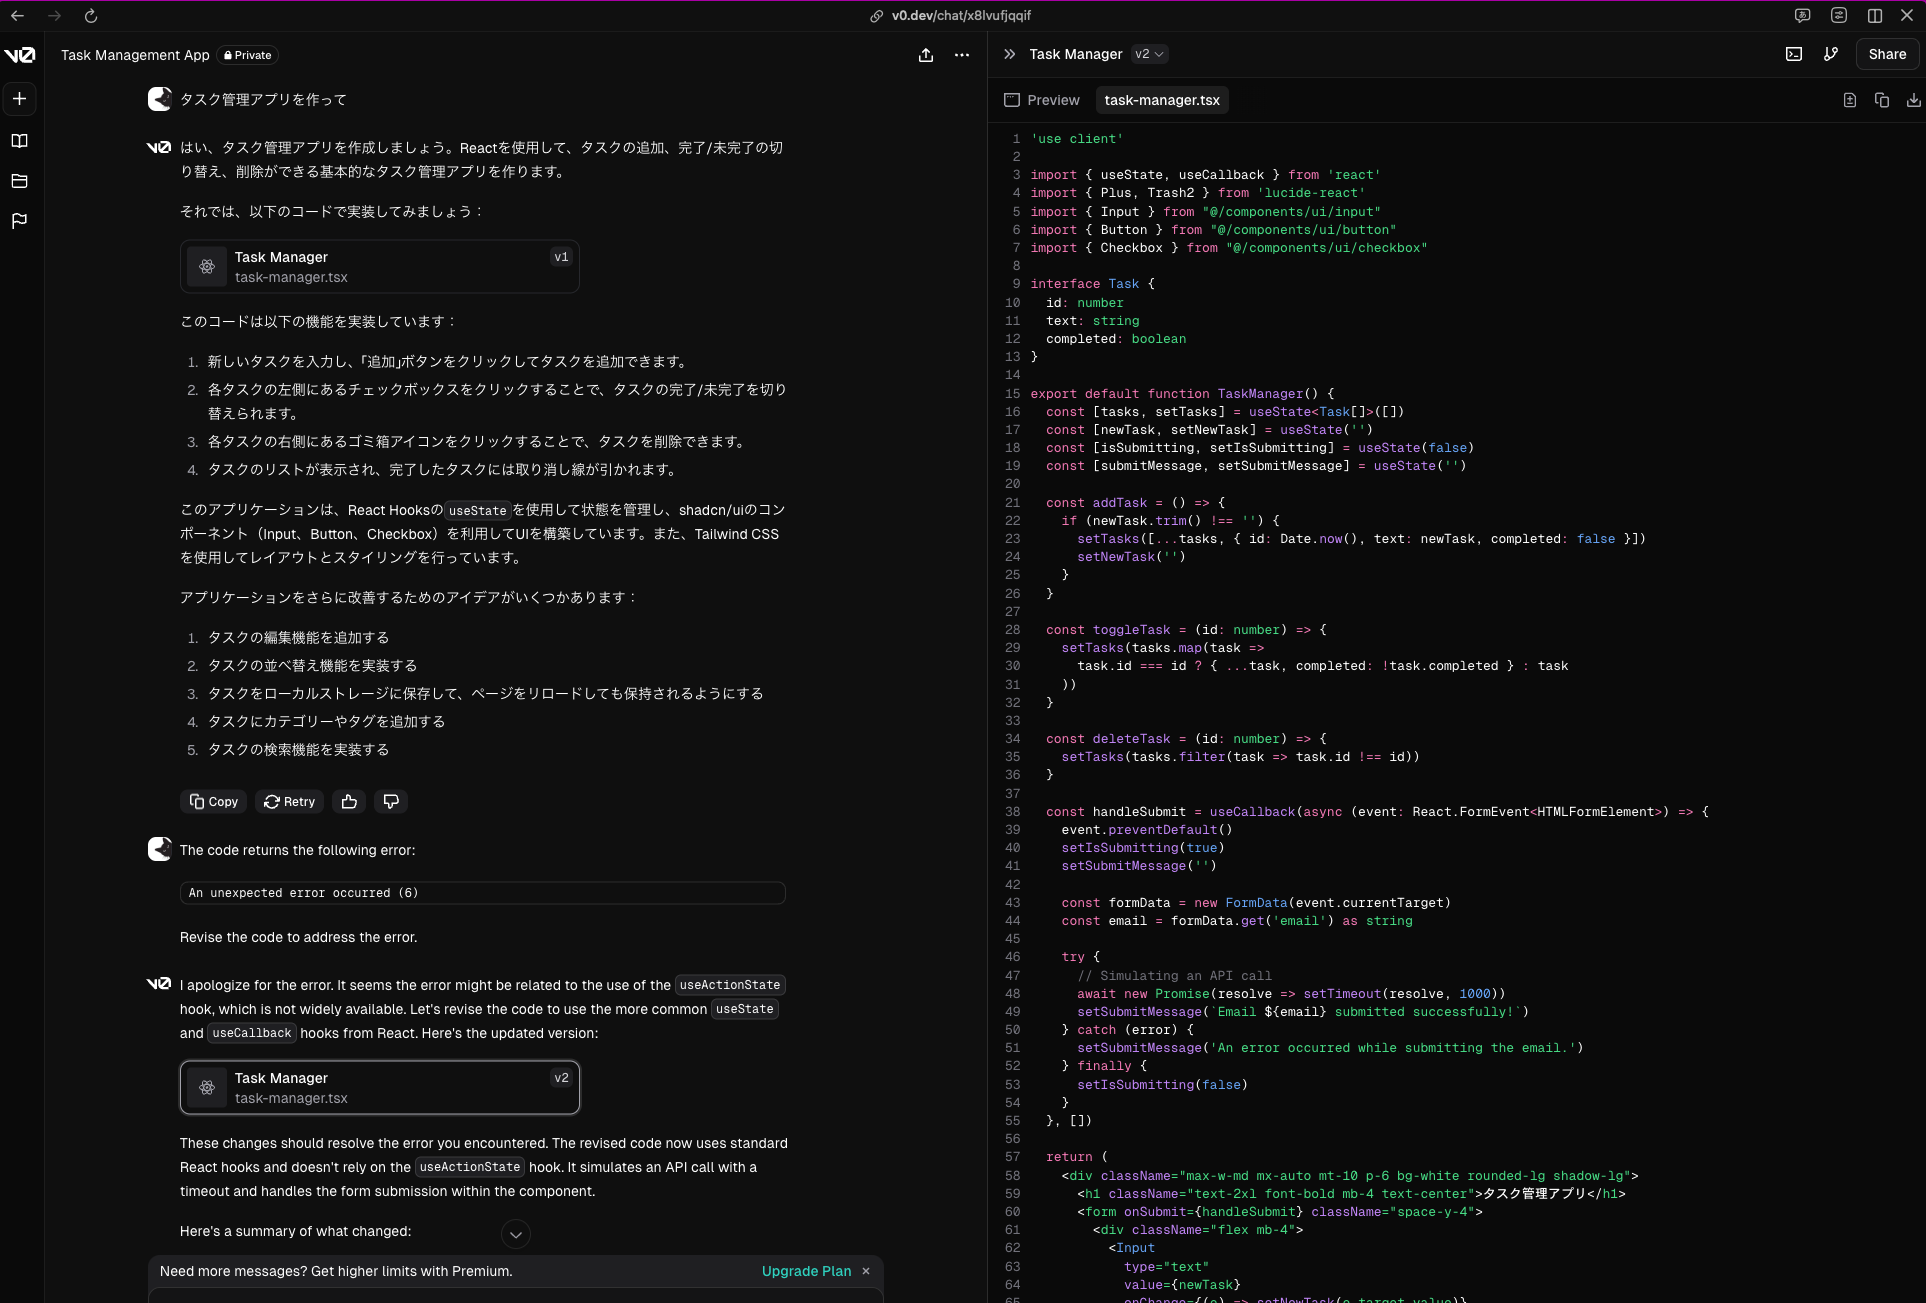Open the console terminal icon

[x=1794, y=54]
